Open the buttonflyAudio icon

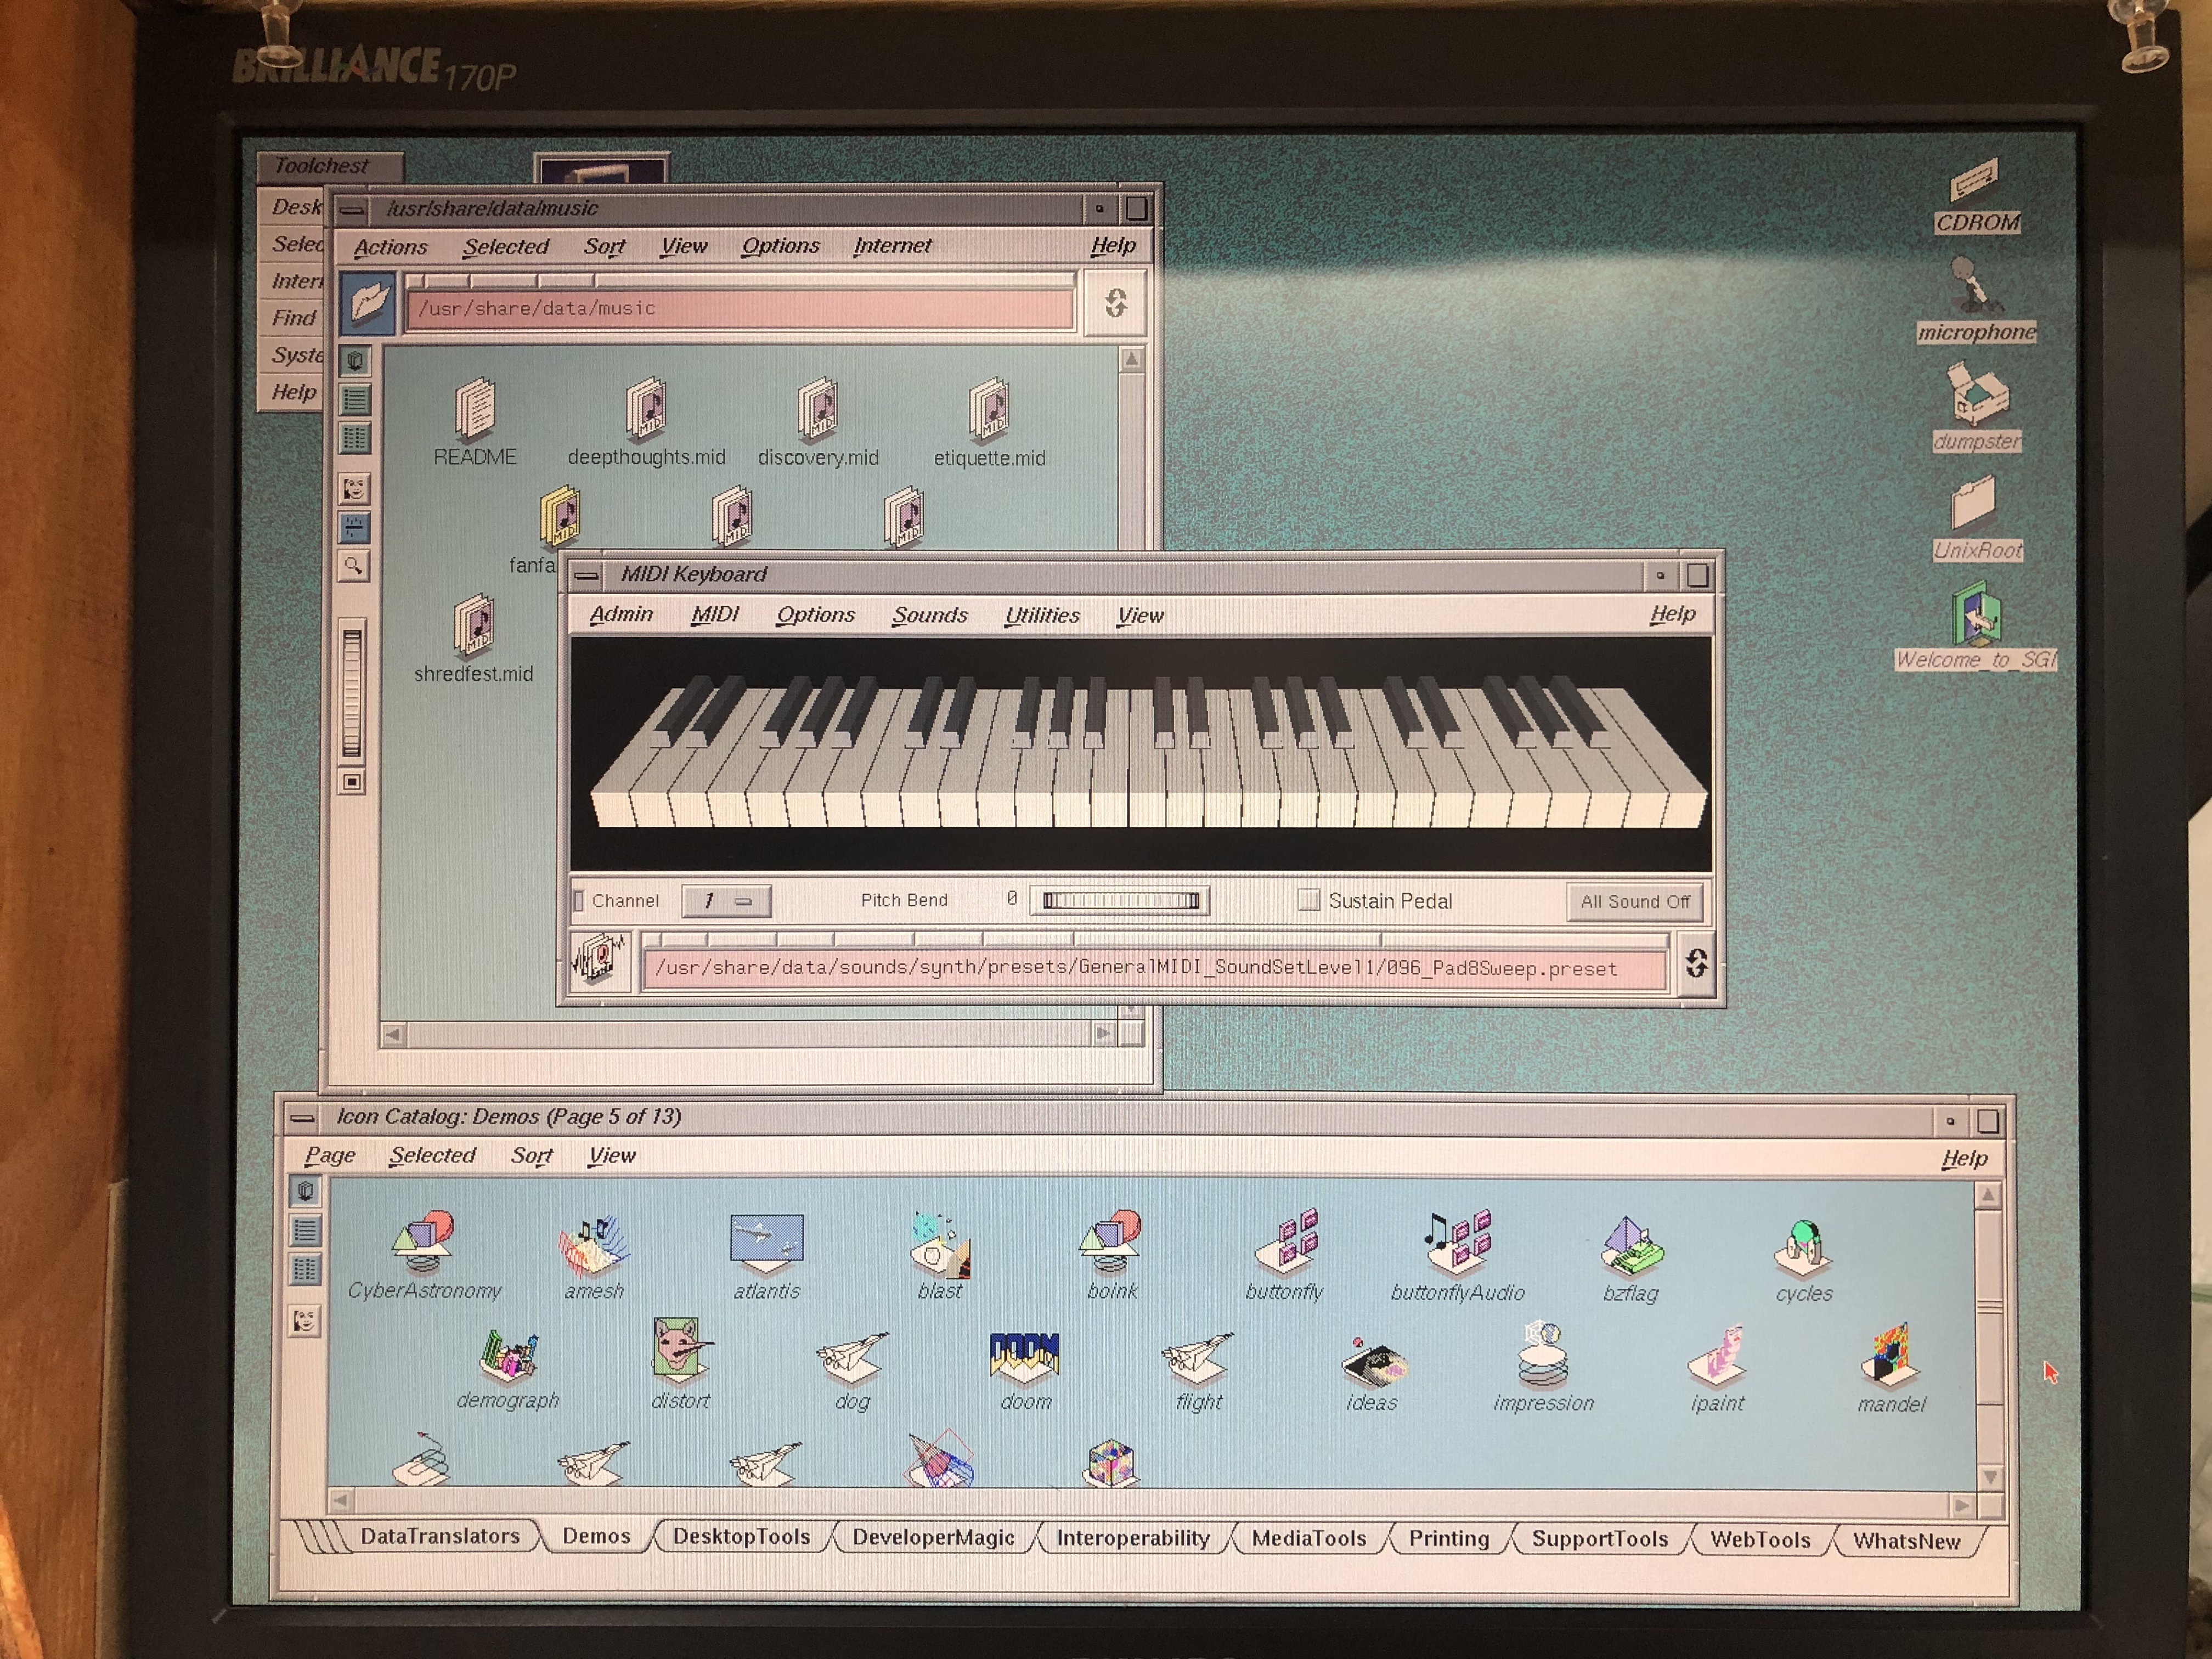[1457, 1243]
